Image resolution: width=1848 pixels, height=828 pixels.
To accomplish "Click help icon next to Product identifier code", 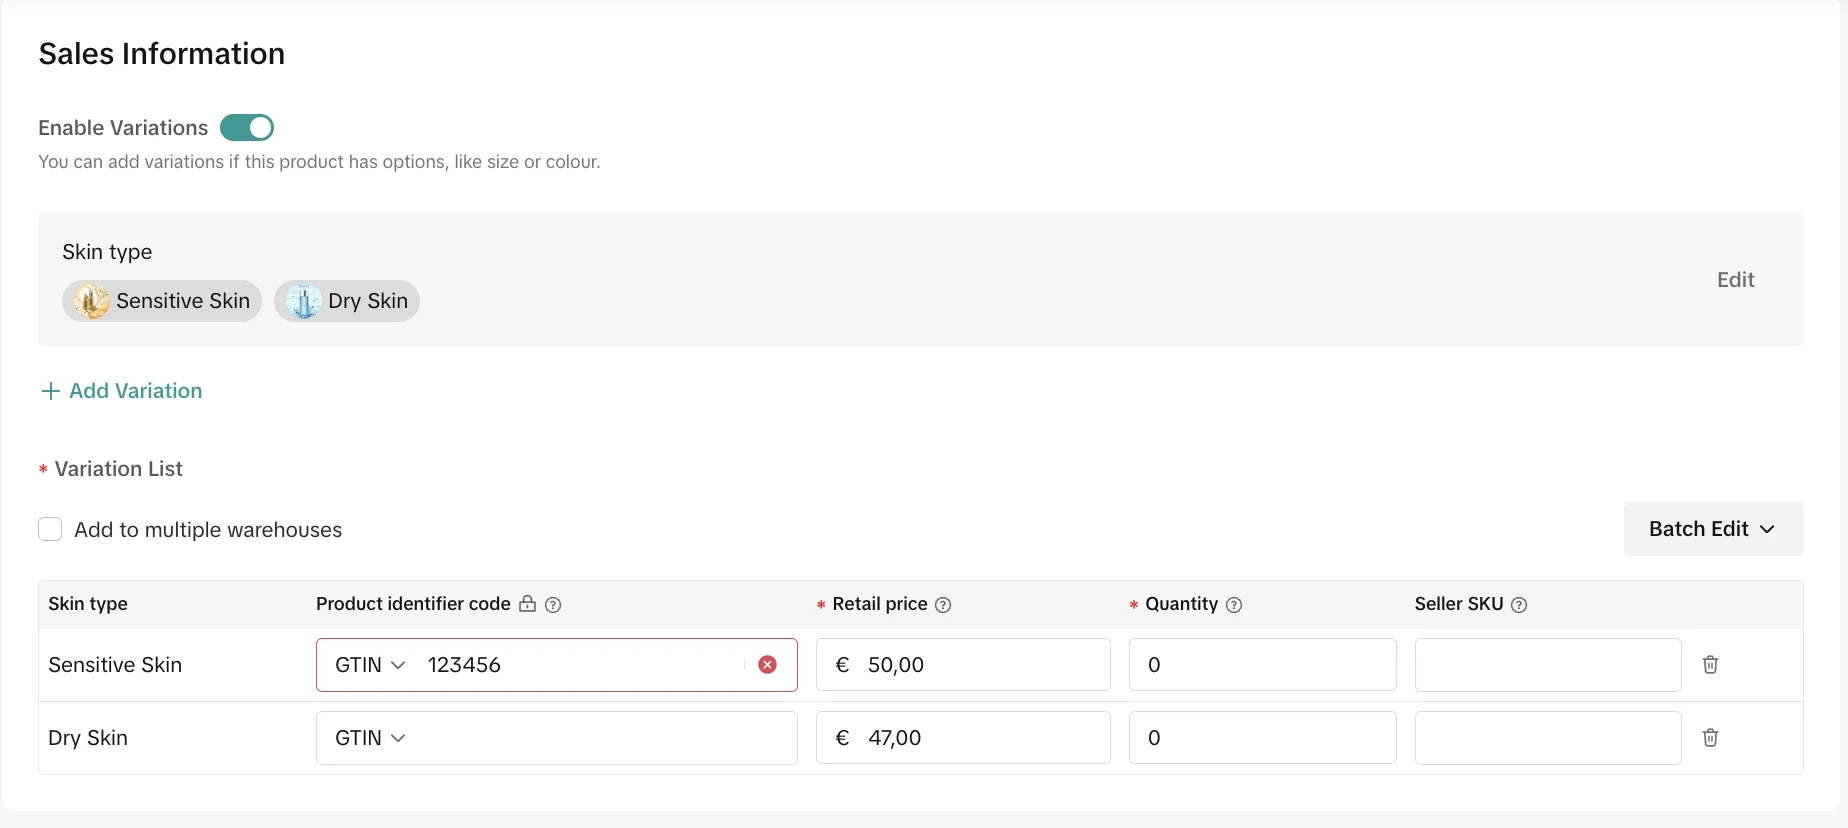I will point(553,605).
